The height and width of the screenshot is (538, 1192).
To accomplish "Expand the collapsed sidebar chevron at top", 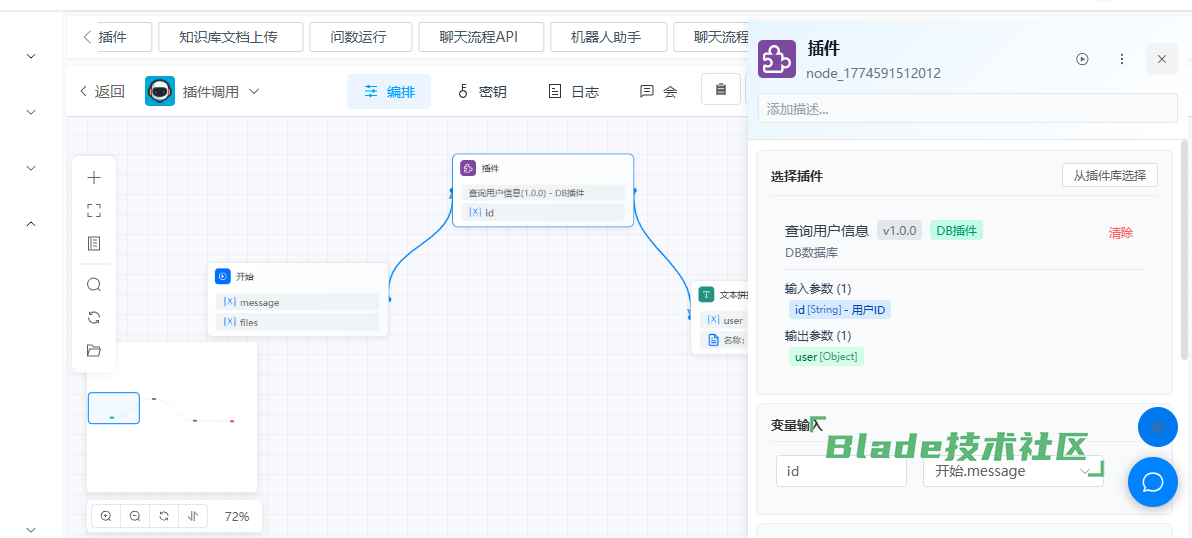I will click(31, 57).
